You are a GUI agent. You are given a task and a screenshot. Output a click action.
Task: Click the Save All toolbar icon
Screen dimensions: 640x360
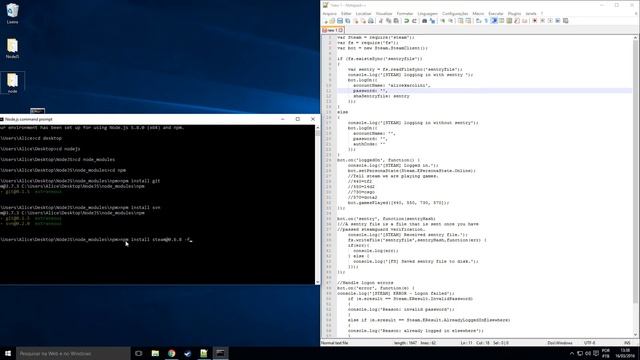(347, 20)
